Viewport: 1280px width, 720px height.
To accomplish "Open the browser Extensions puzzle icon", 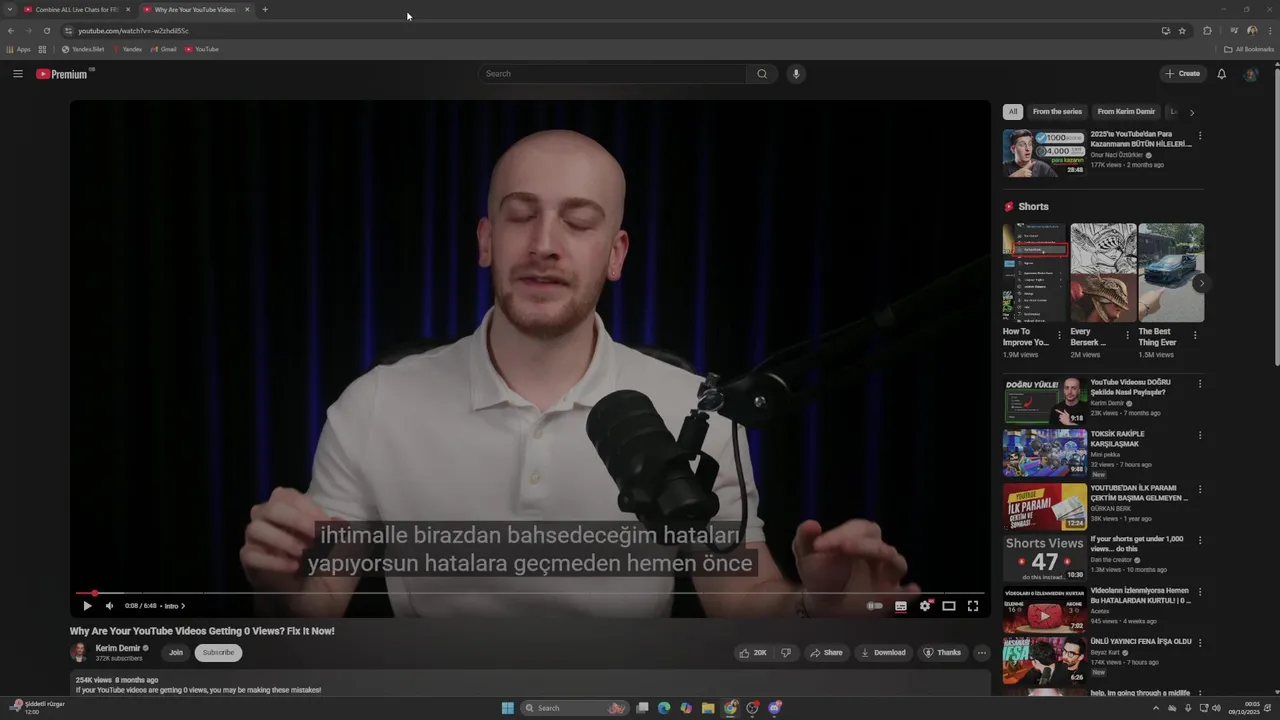I will coord(1207,31).
